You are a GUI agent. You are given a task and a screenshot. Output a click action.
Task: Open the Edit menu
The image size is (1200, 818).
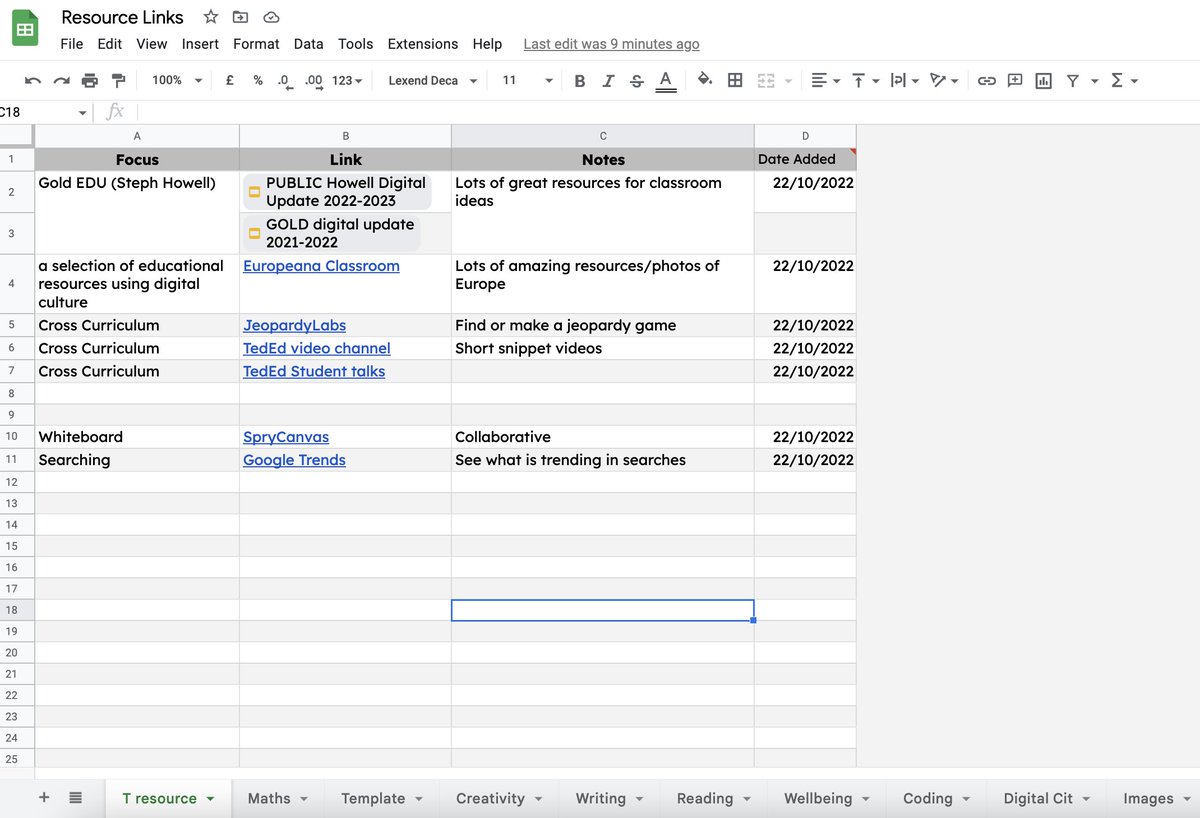[x=110, y=44]
